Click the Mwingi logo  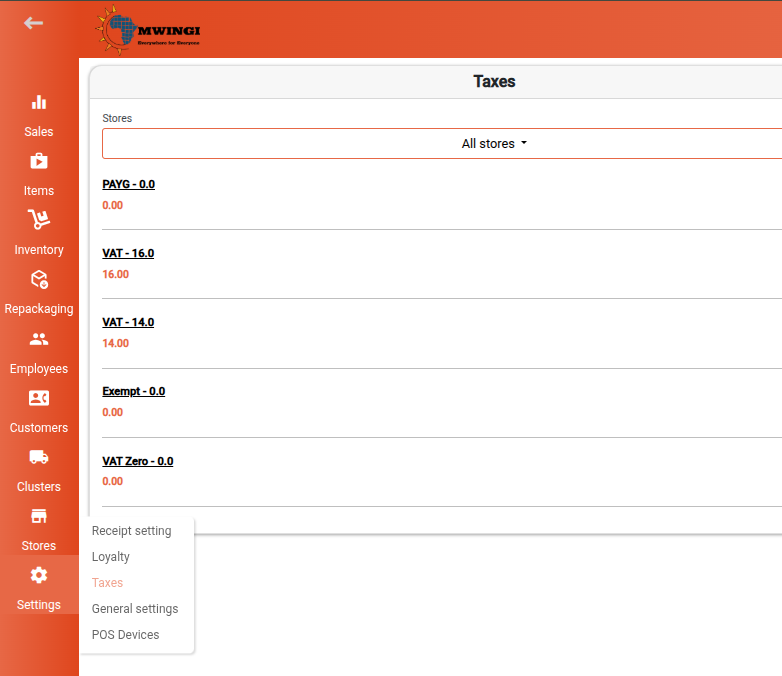(148, 30)
